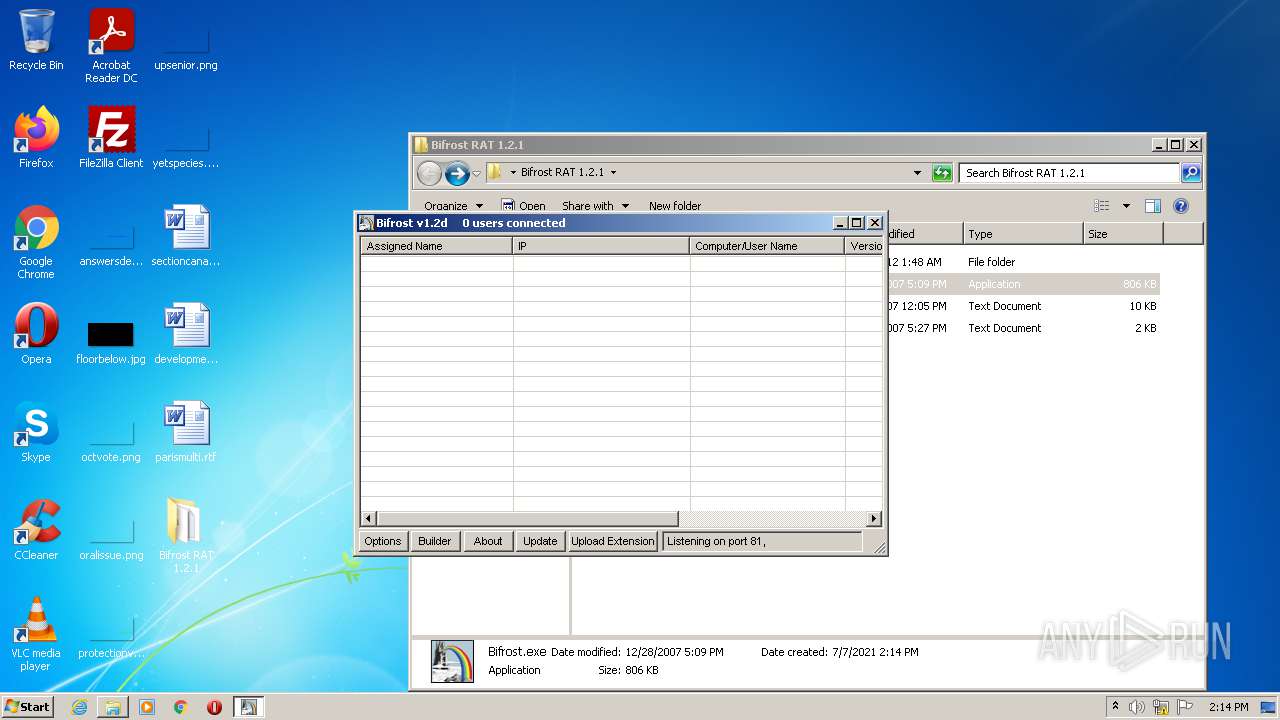Click Chrome icon in taskbar
This screenshot has height=720, width=1280.
pos(181,707)
